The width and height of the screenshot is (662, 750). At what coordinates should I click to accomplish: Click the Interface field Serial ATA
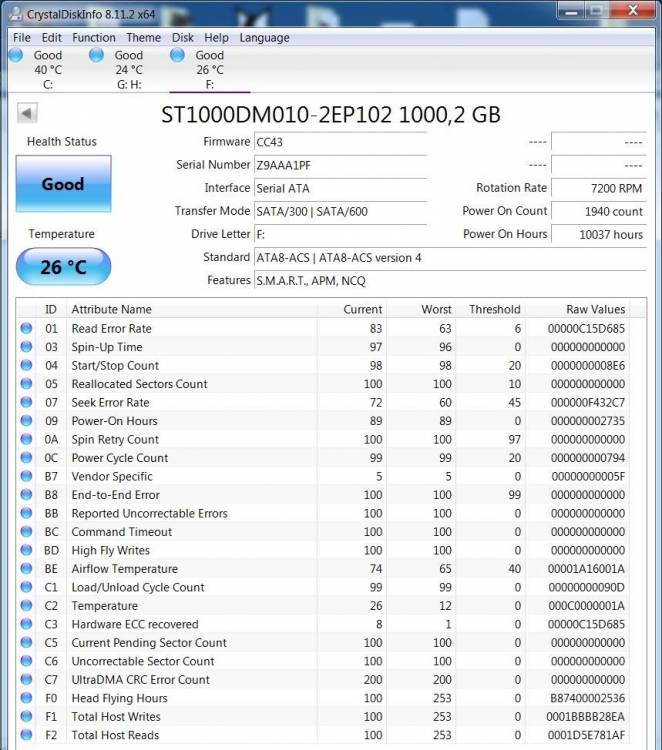(340, 188)
